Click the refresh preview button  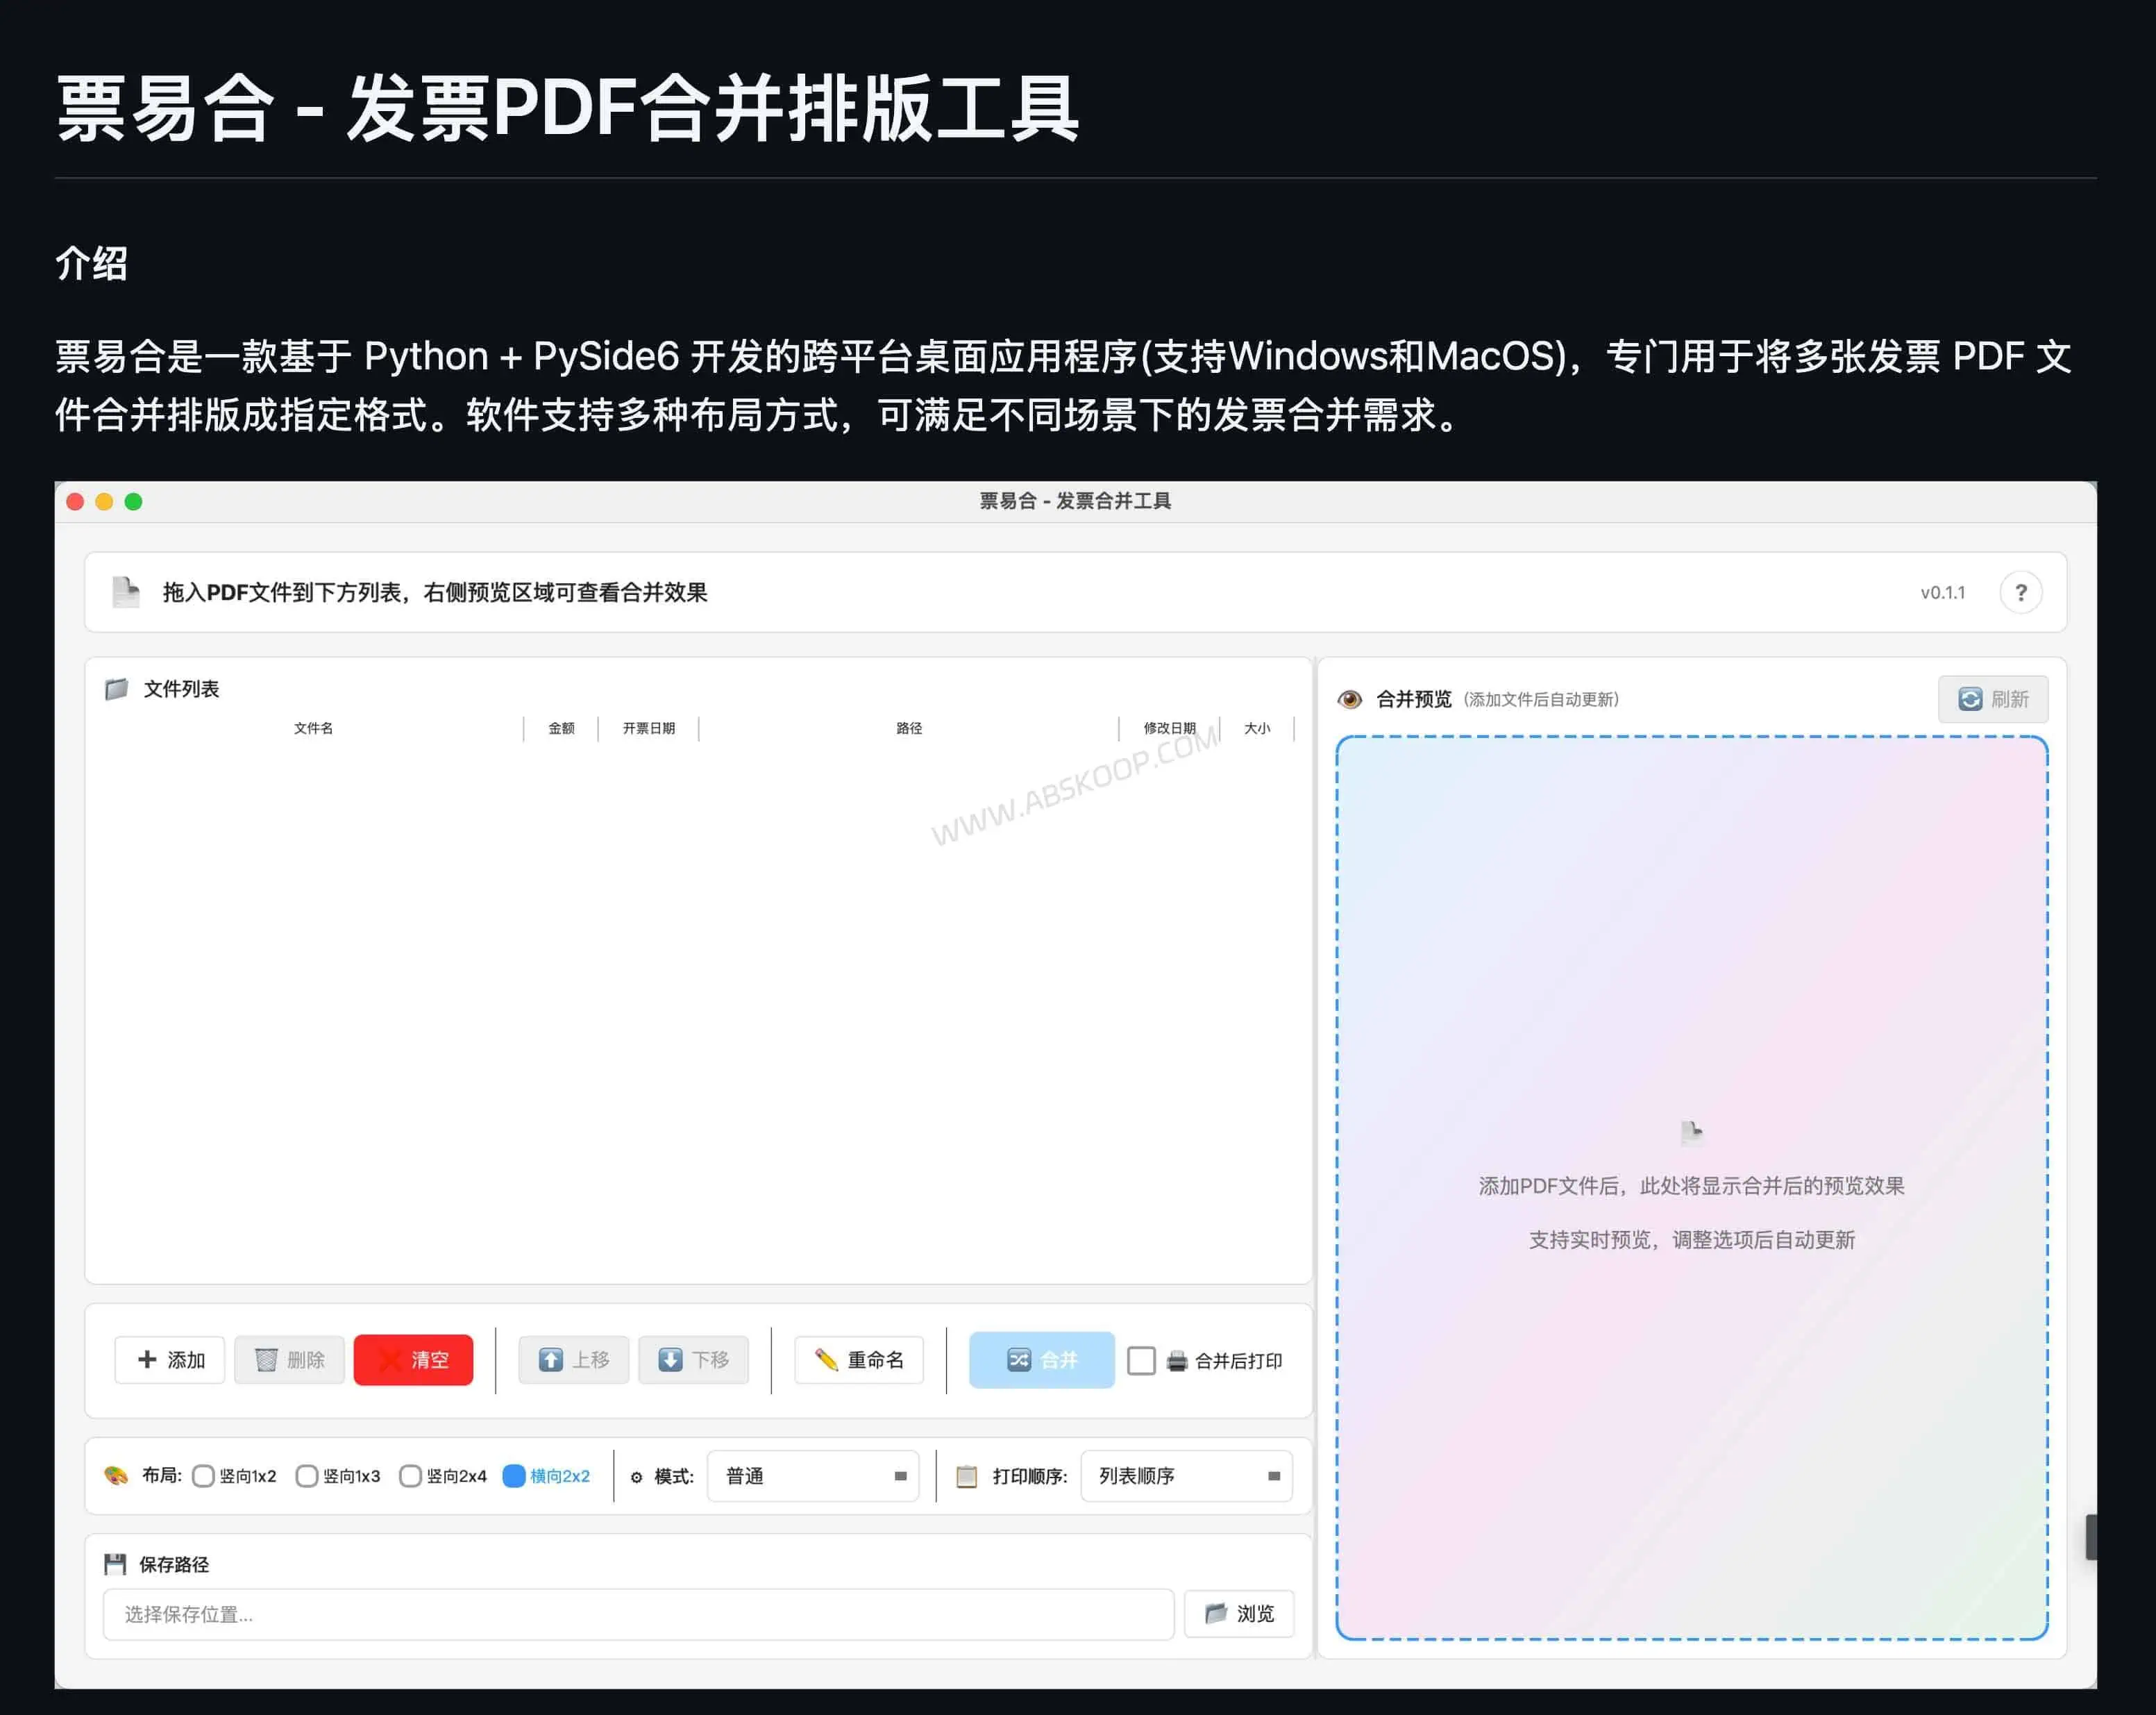click(x=1992, y=699)
